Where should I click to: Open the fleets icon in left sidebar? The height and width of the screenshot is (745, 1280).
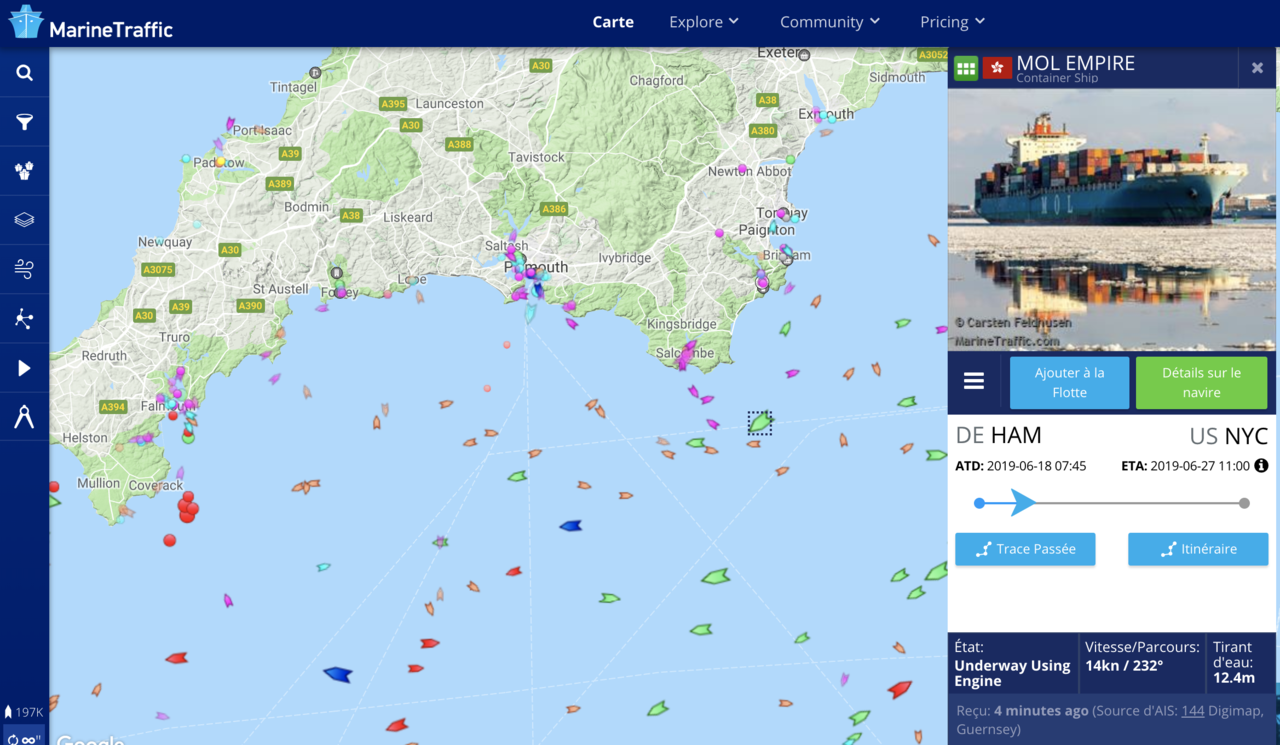pos(24,171)
